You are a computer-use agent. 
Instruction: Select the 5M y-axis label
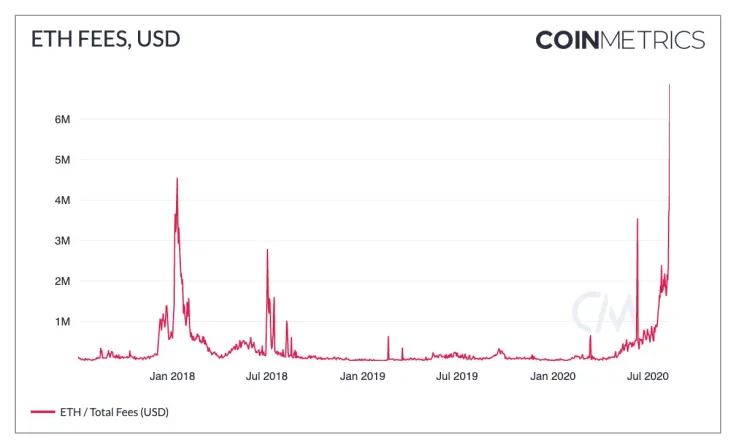(x=62, y=160)
